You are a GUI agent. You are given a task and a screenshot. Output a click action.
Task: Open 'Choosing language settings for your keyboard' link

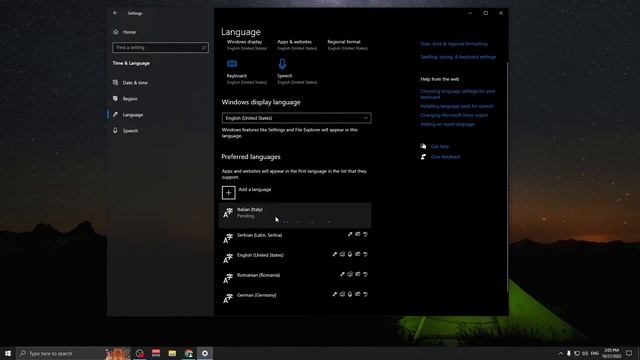458,94
